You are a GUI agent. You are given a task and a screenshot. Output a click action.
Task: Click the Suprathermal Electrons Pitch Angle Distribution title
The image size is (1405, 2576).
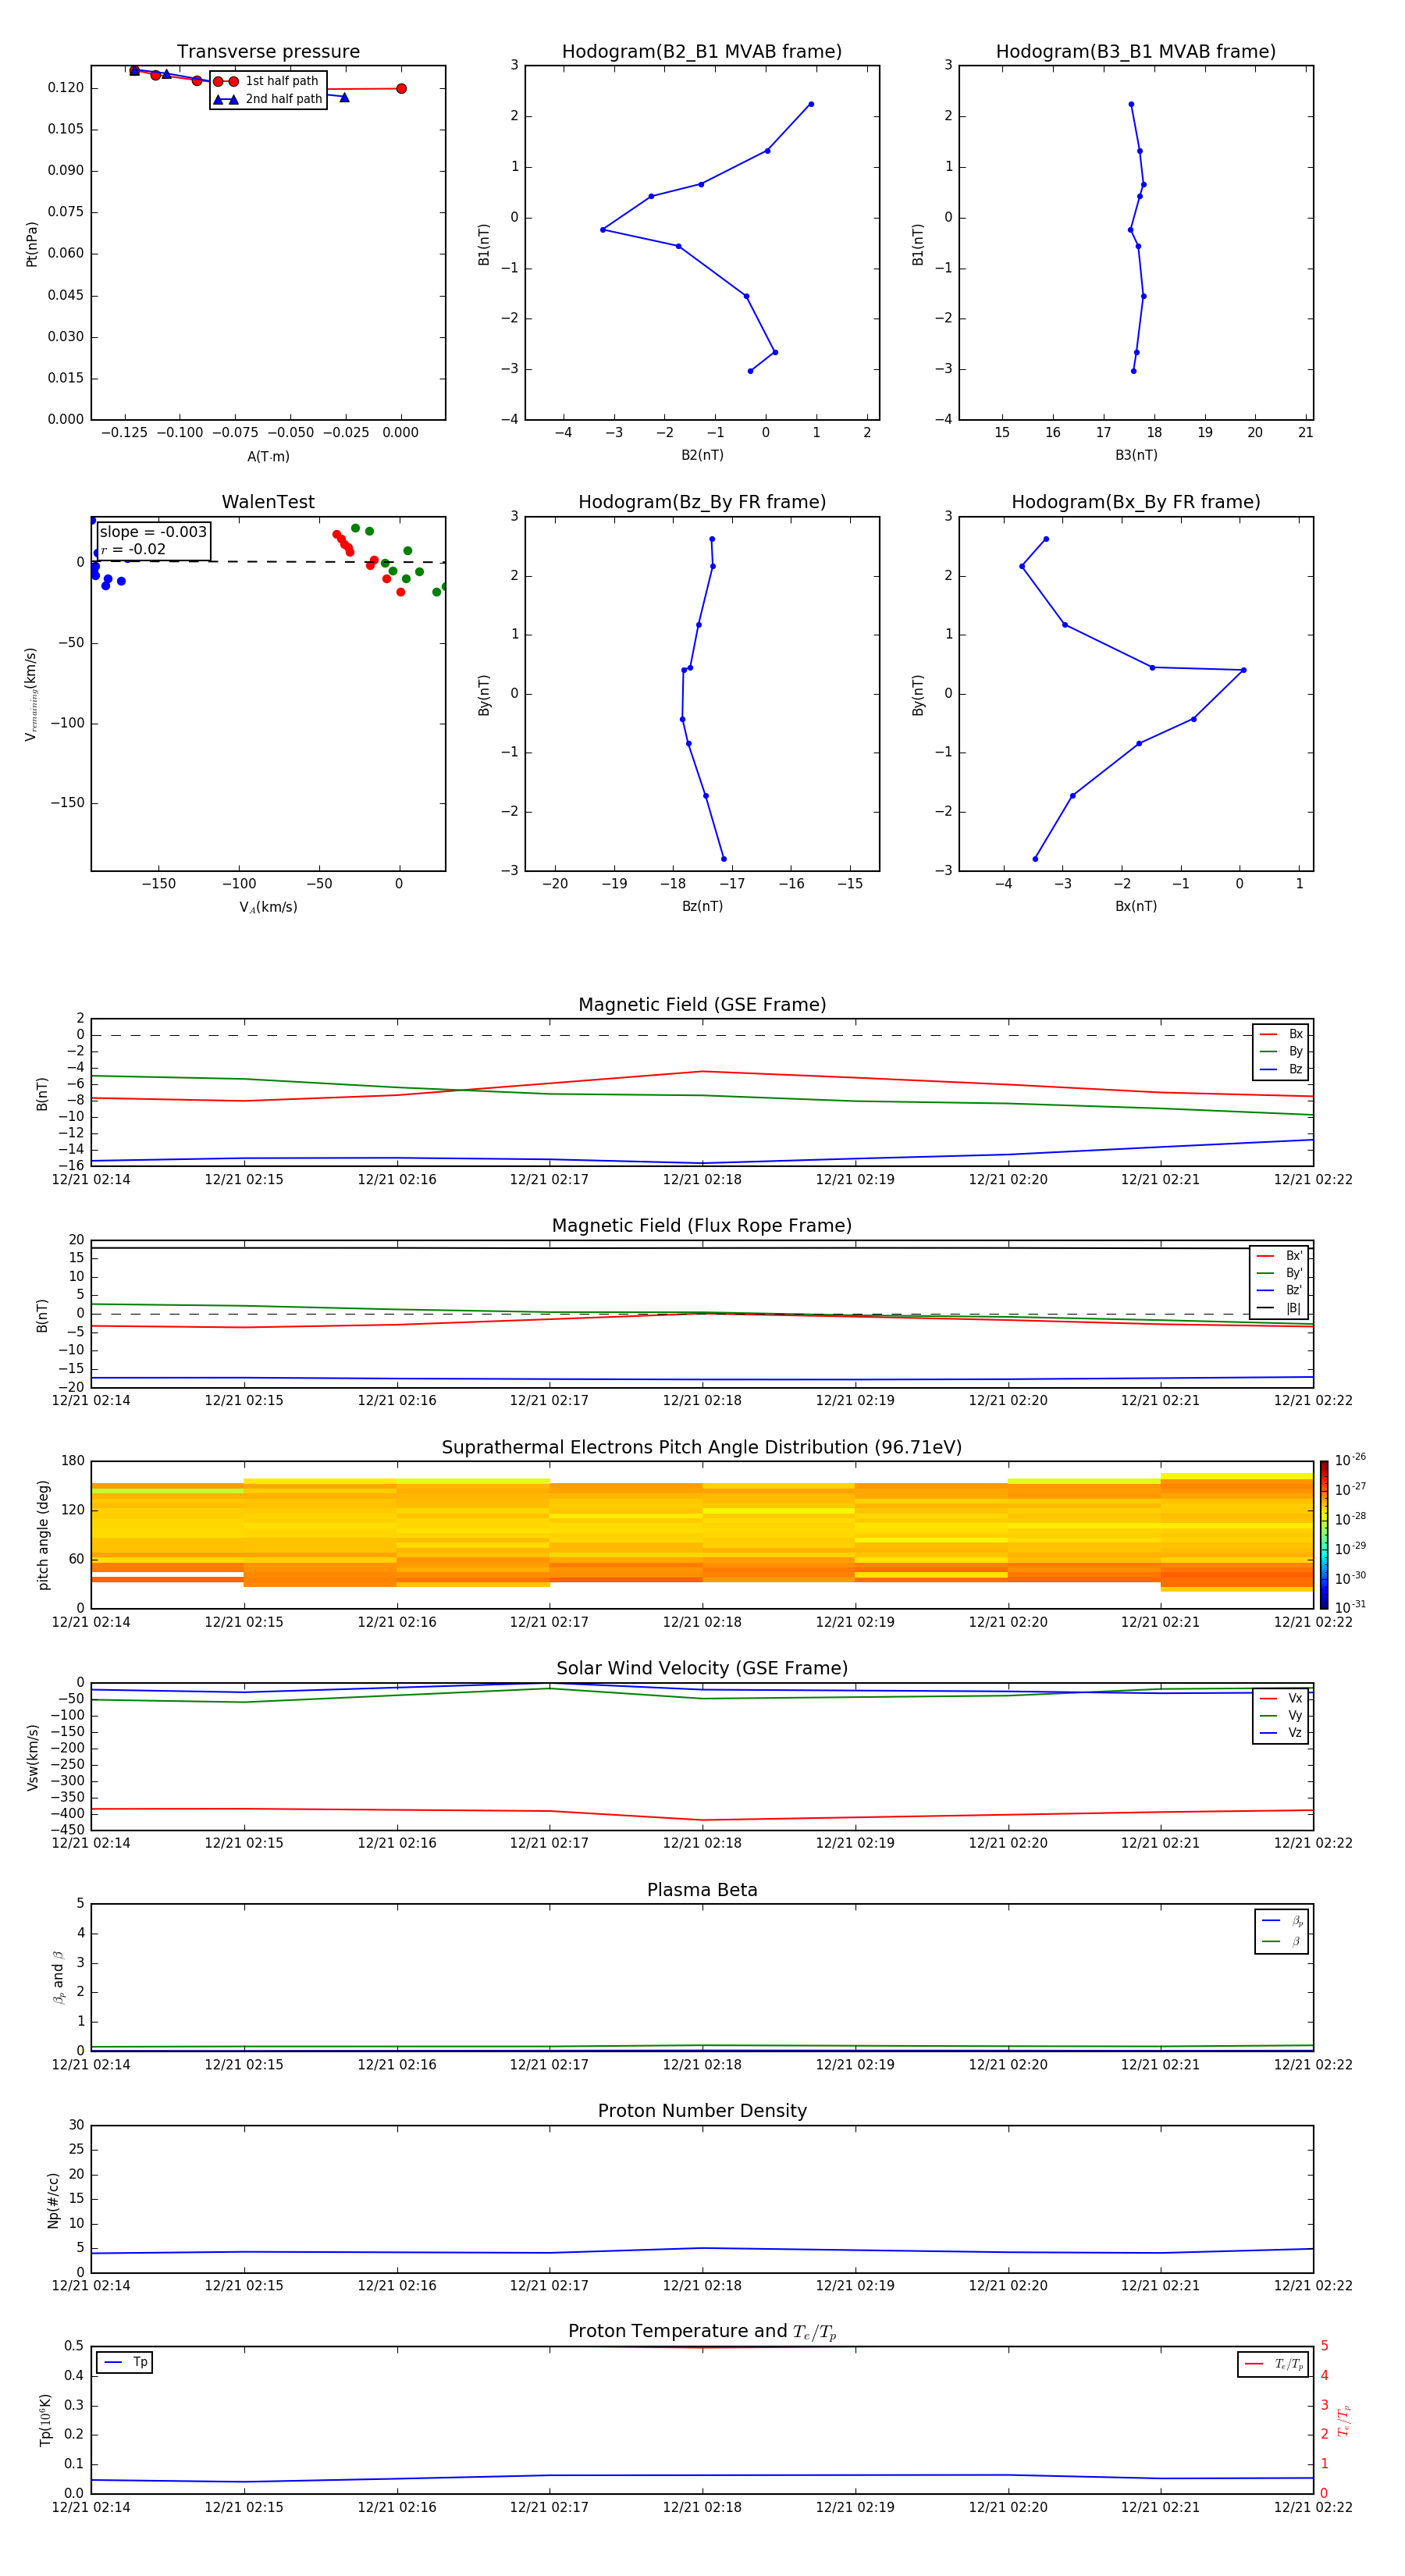[702, 1448]
